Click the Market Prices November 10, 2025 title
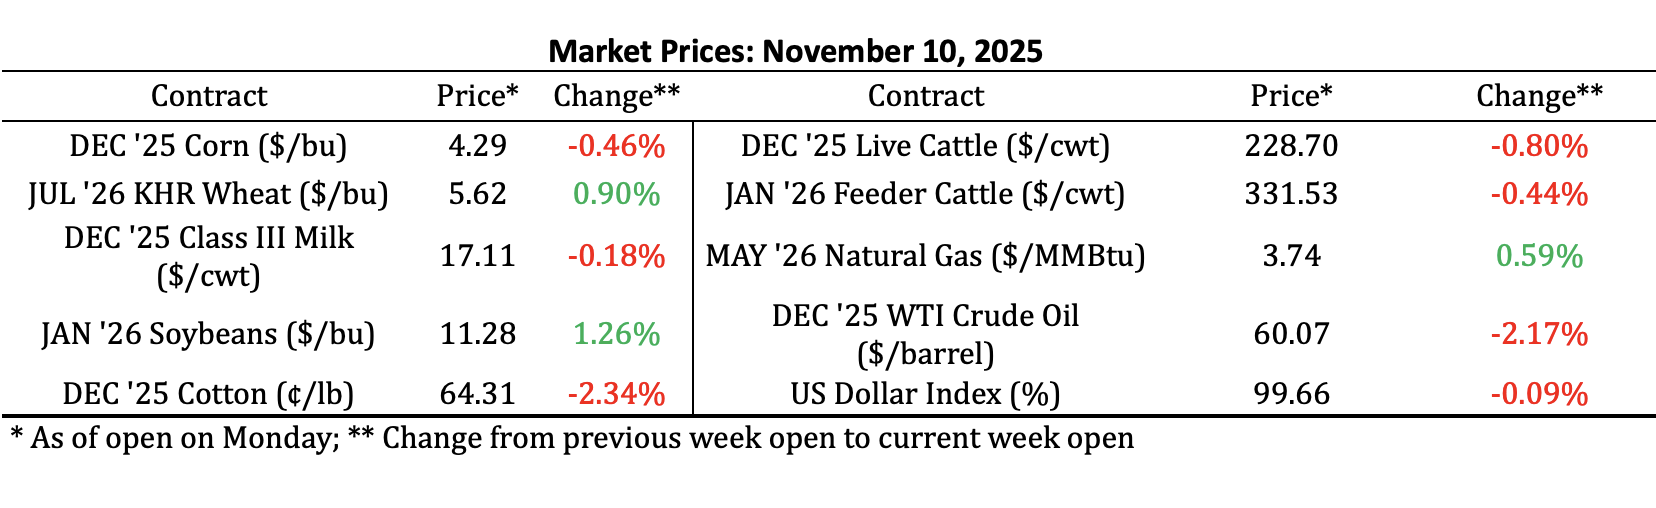 [x=795, y=51]
